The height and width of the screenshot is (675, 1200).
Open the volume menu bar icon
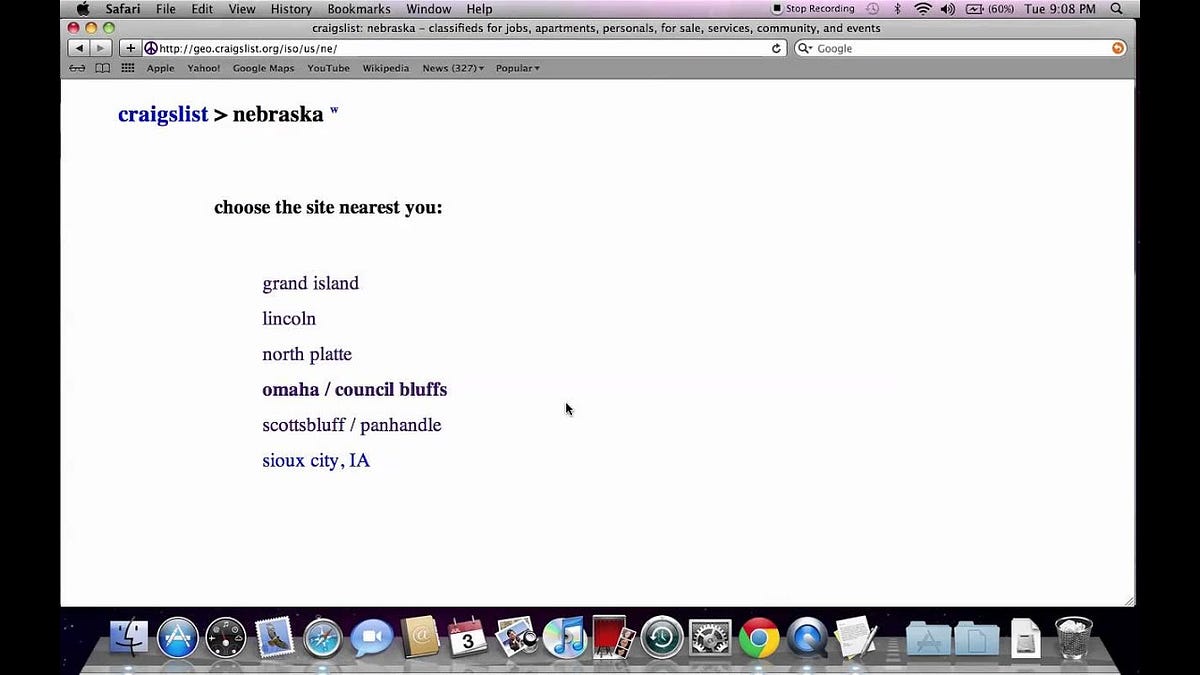(x=947, y=9)
